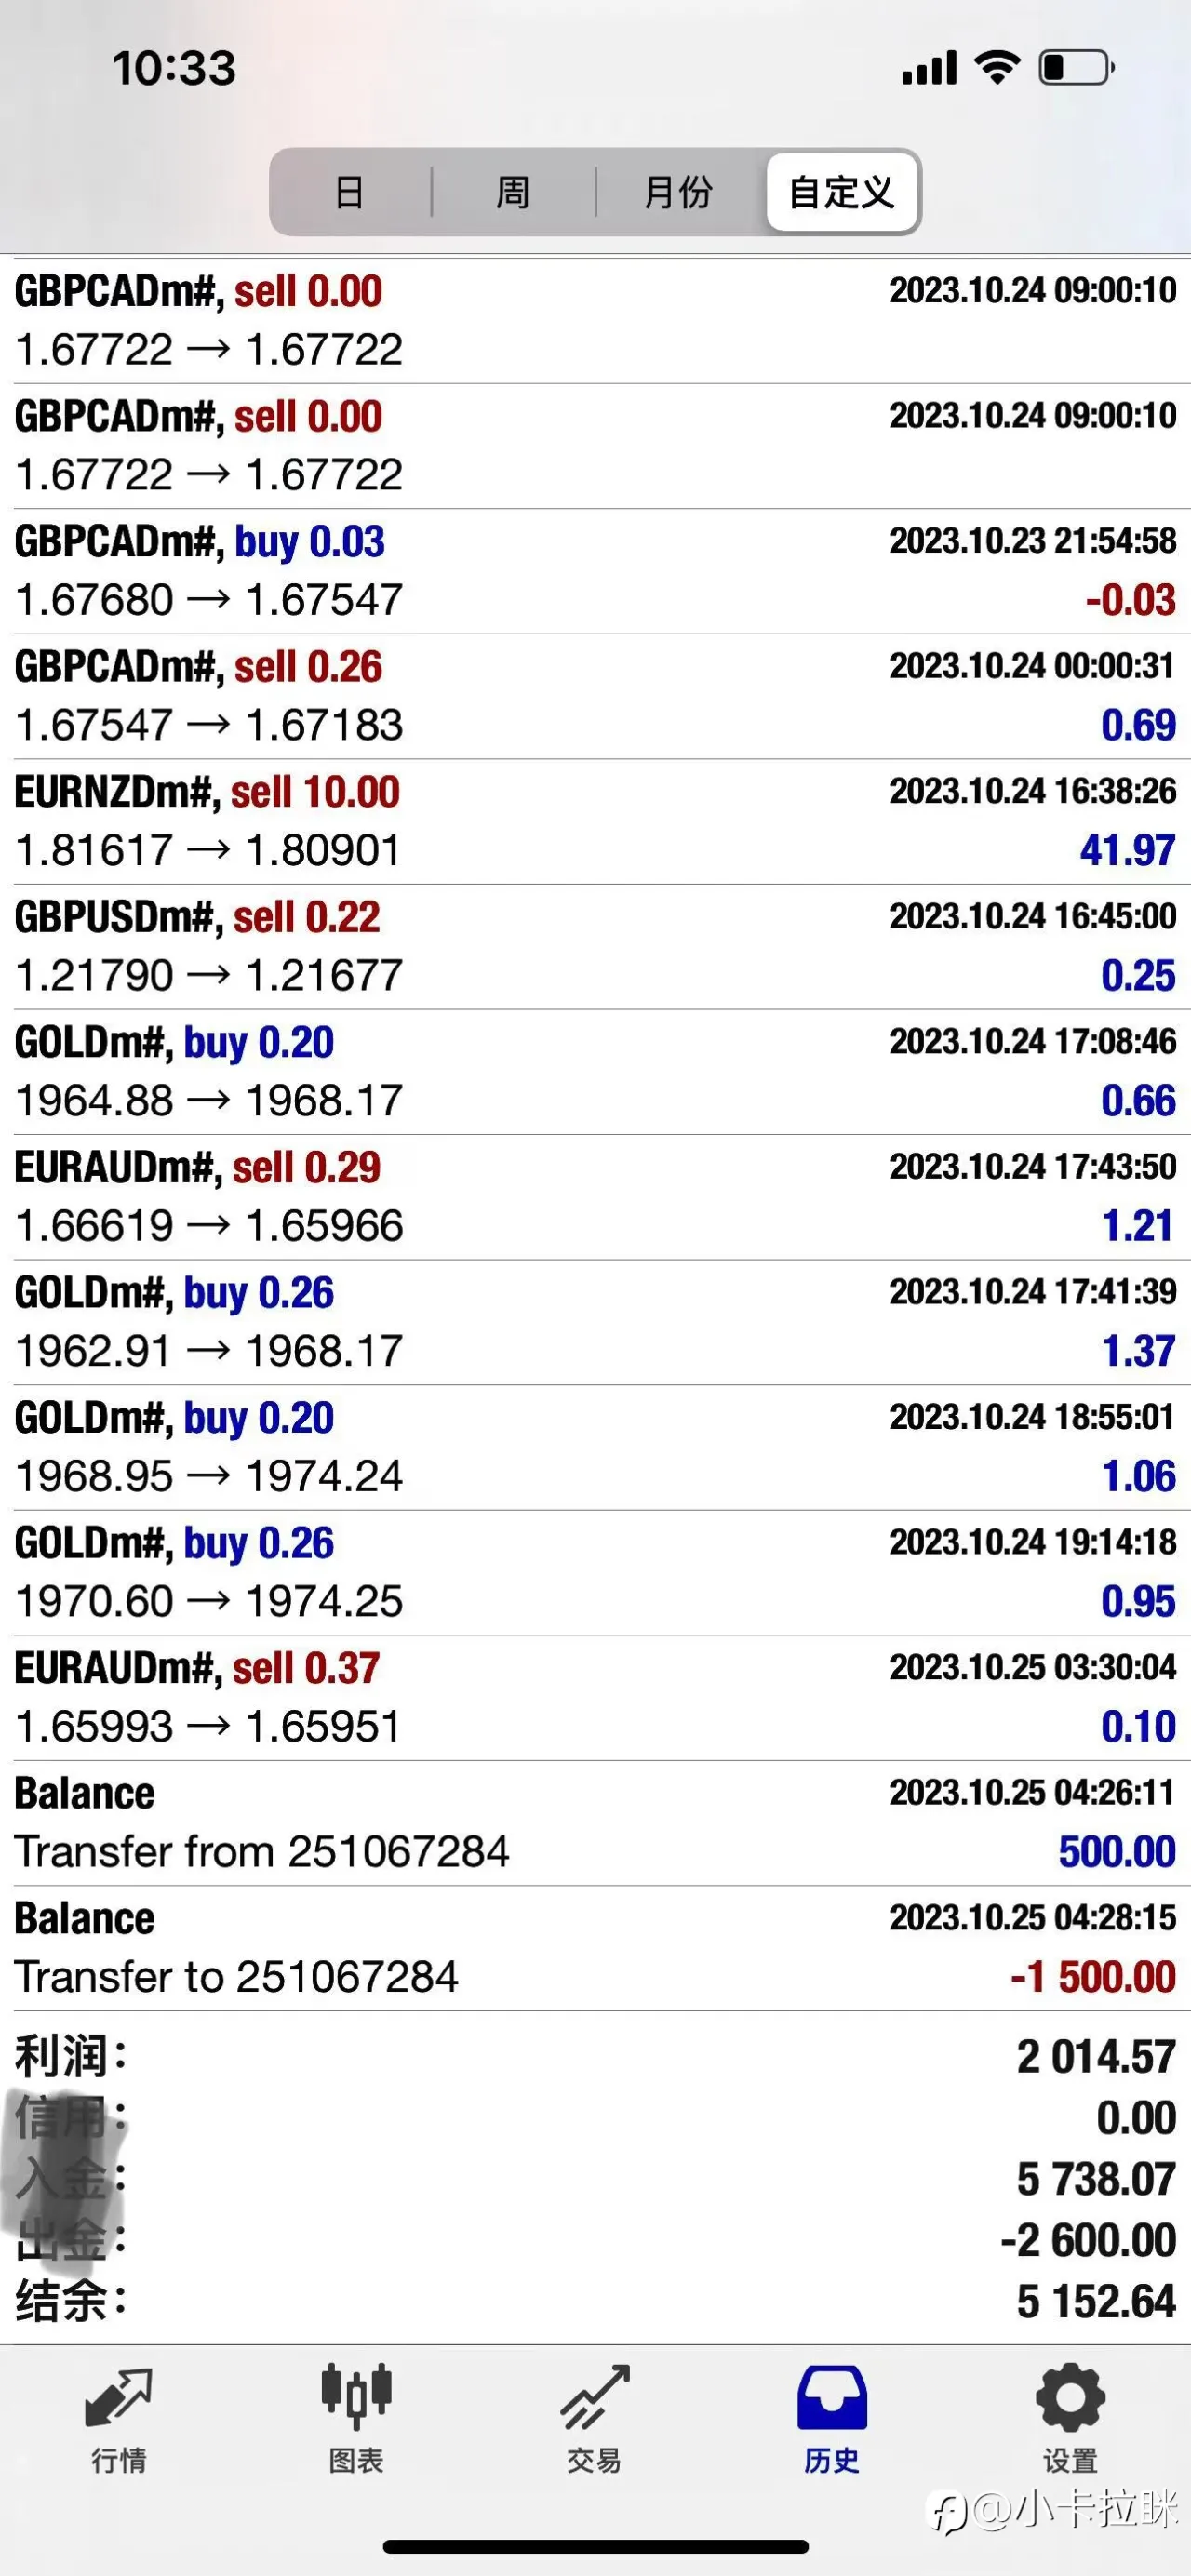Select the 自定义 custom period segment
Viewport: 1191px width, 2576px height.
click(842, 192)
